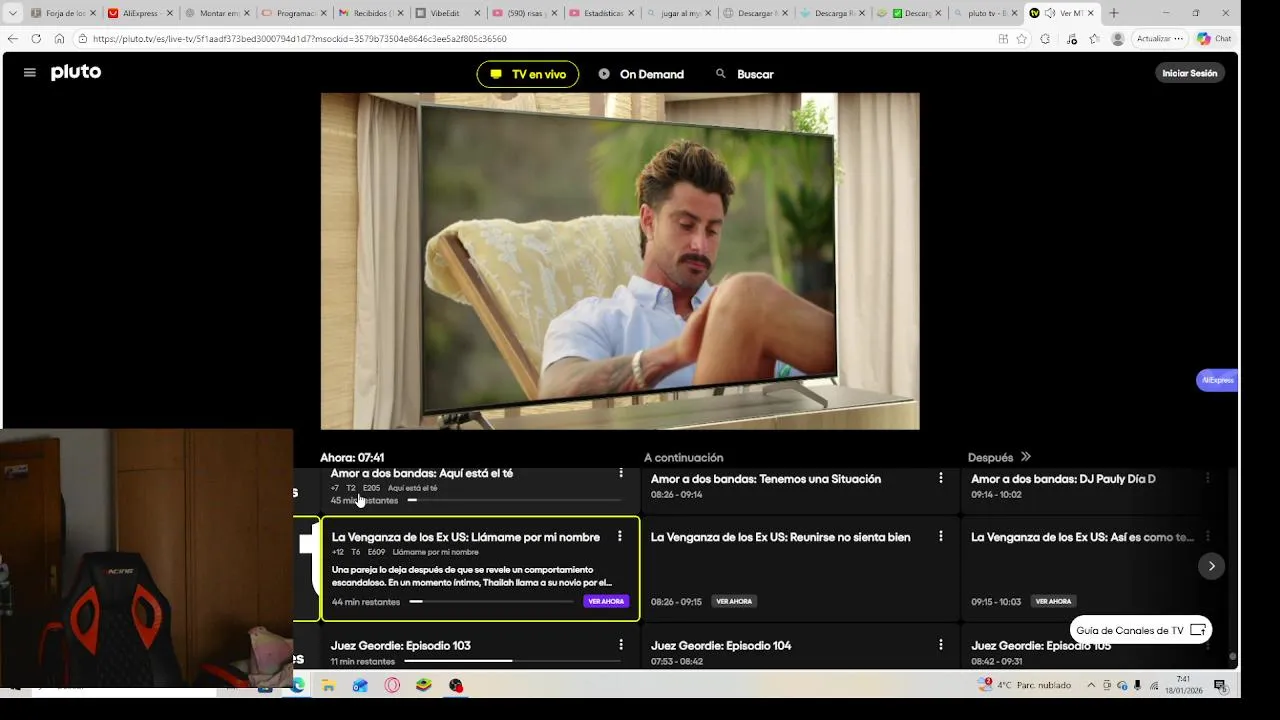This screenshot has height=720, width=1280.
Task: Open Guía de Canales de TV
Action: point(1141,630)
